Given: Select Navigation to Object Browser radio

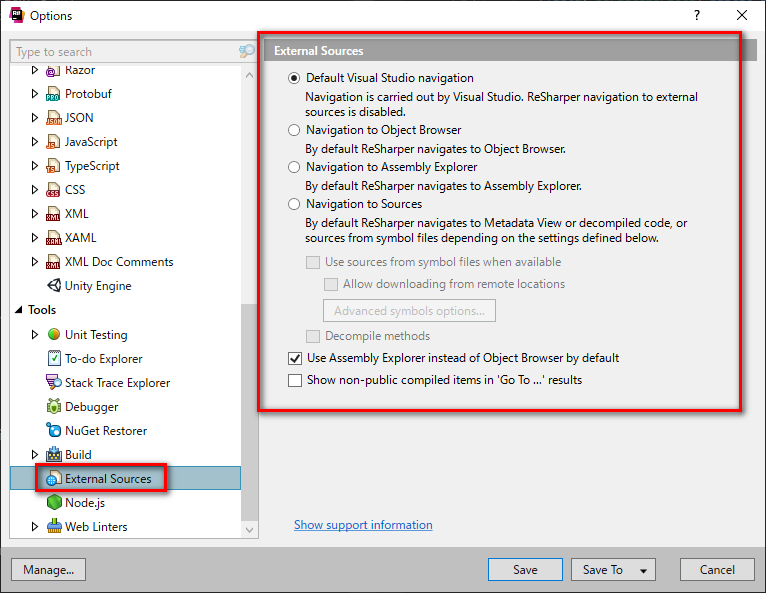Looking at the screenshot, I should (294, 130).
